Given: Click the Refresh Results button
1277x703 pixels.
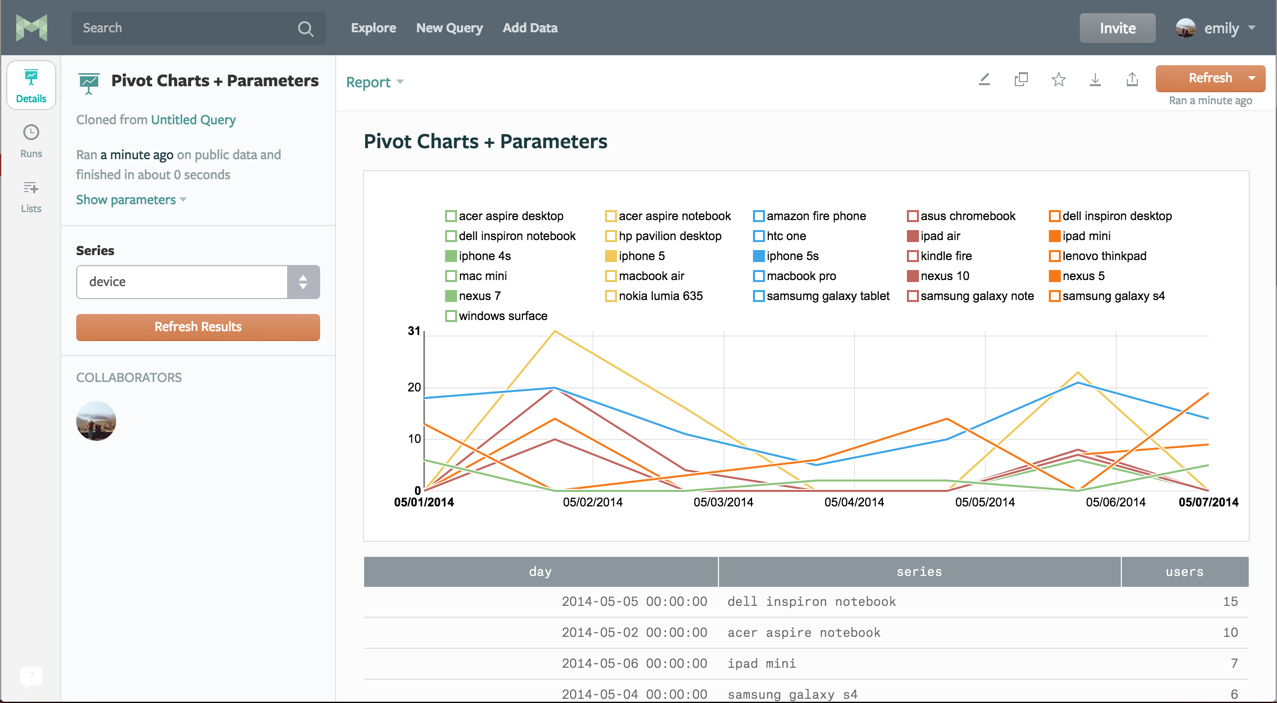Looking at the screenshot, I should point(198,327).
